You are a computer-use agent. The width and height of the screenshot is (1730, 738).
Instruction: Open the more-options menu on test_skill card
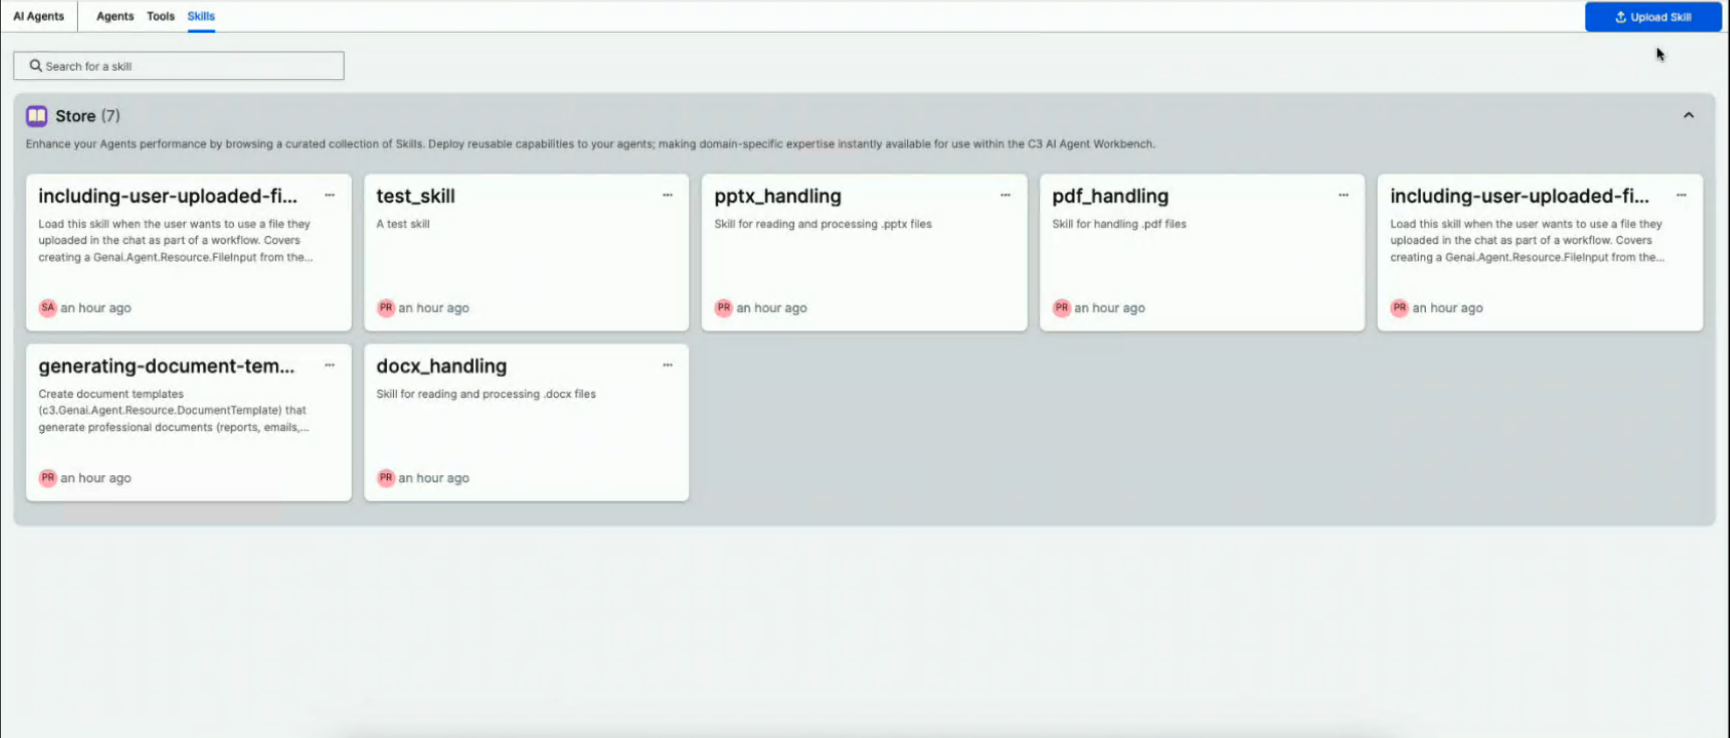(667, 195)
